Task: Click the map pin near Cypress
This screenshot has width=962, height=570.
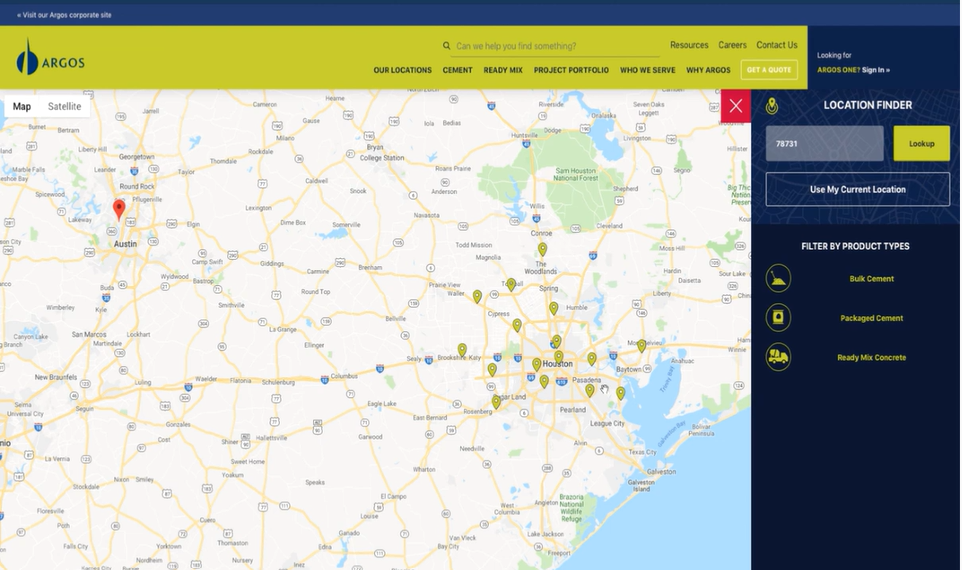Action: pos(517,325)
